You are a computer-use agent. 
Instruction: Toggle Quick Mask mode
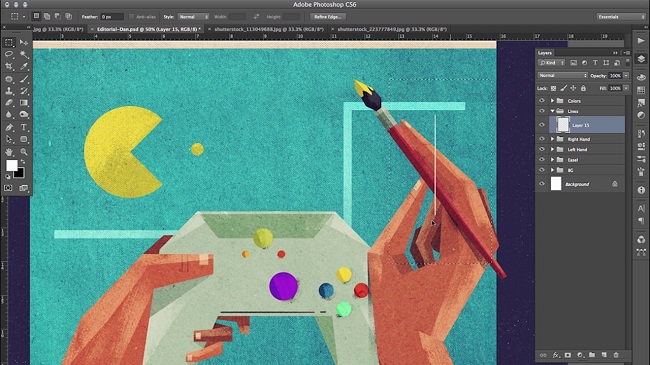point(8,188)
